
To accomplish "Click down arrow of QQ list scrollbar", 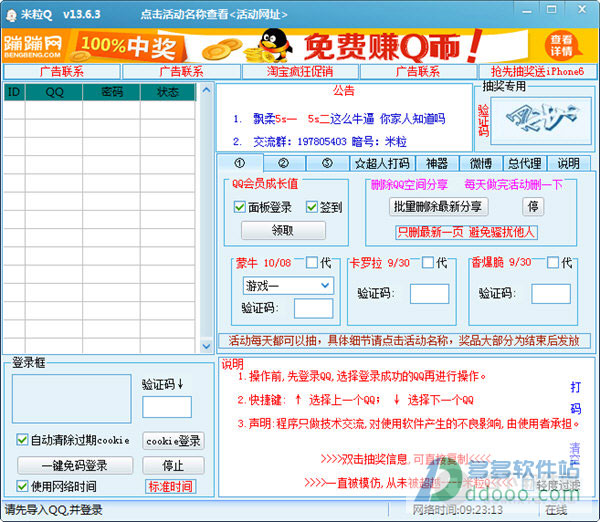I will point(206,346).
